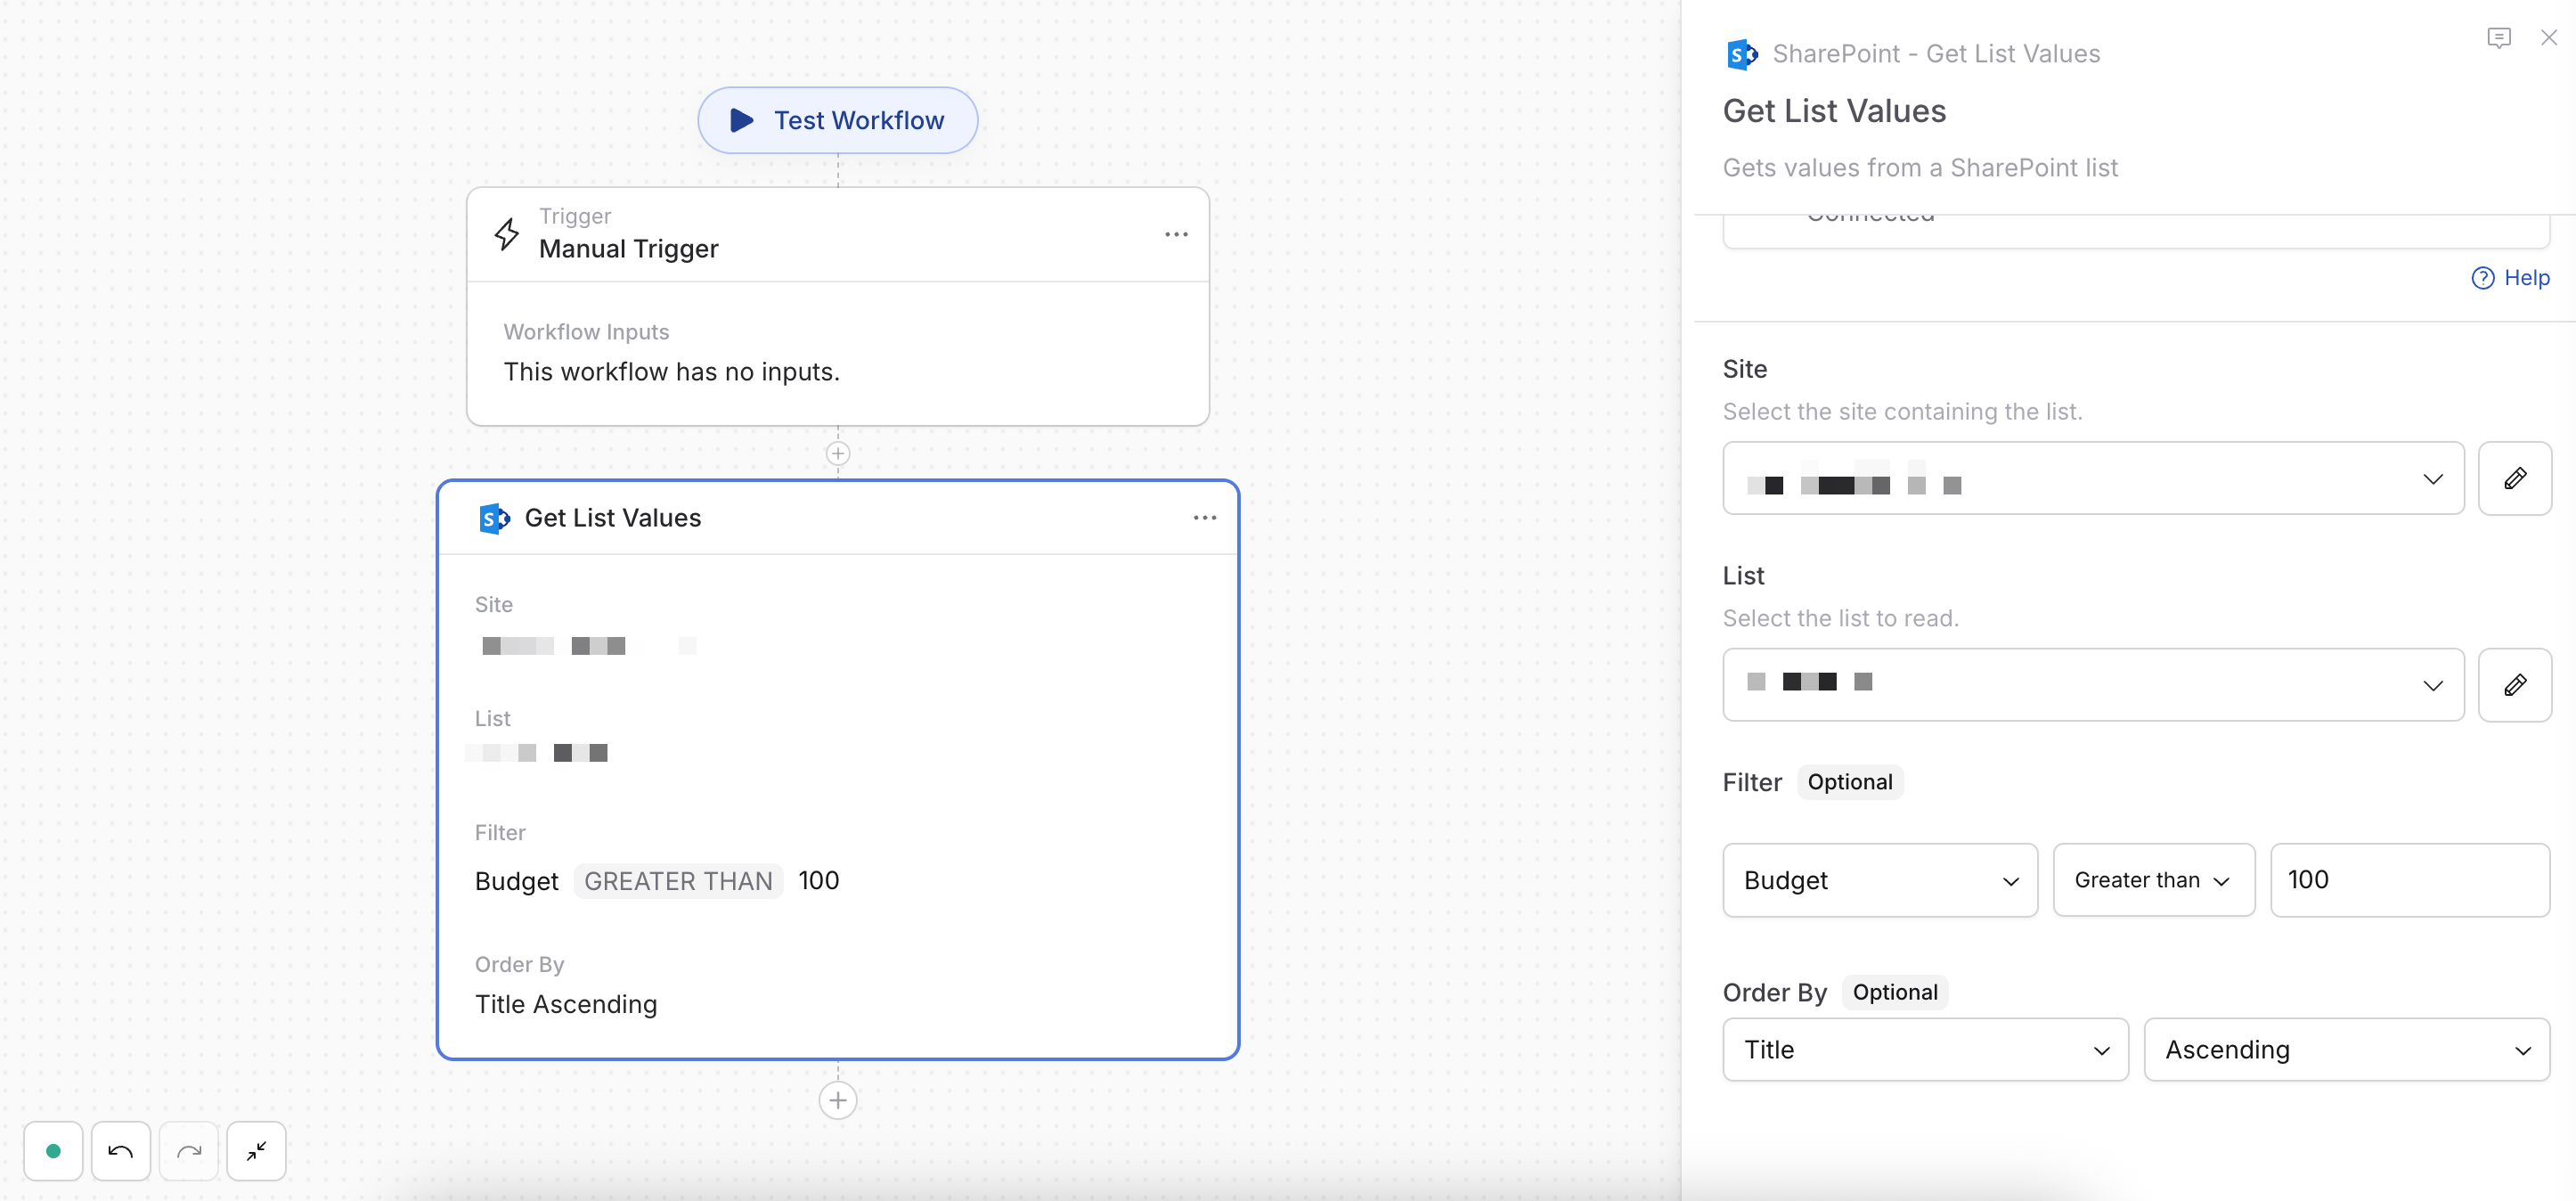
Task: Click 'Title Ascending' text in node
Action: pos(566,1004)
